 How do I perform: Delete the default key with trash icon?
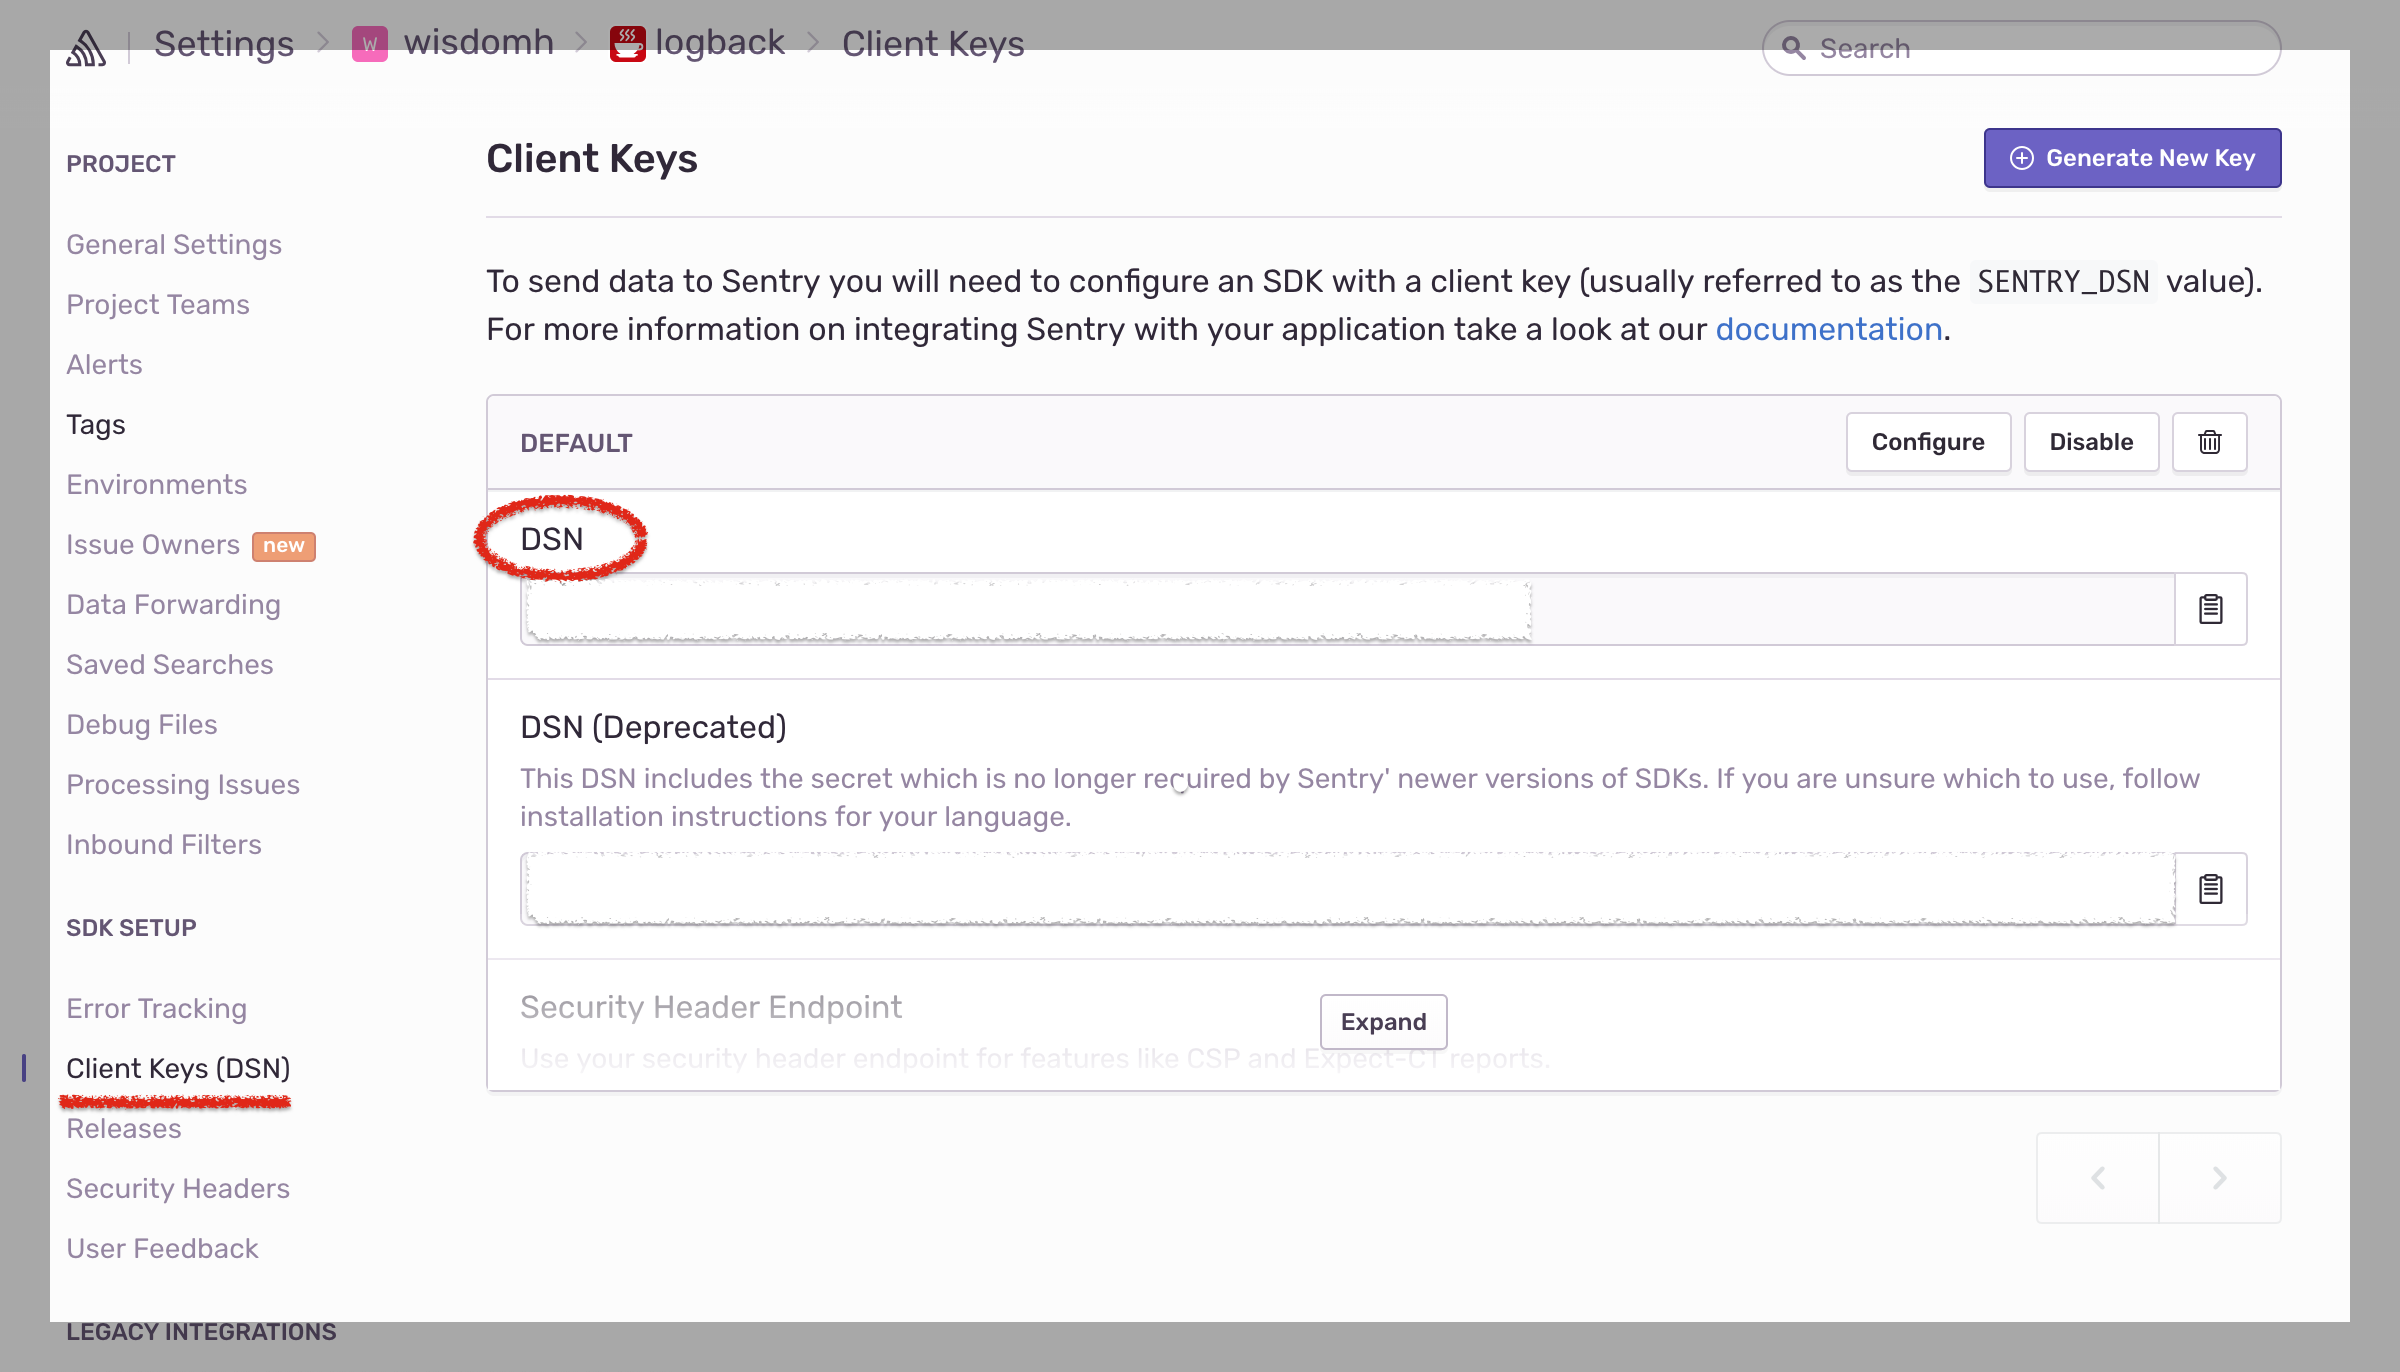2209,442
